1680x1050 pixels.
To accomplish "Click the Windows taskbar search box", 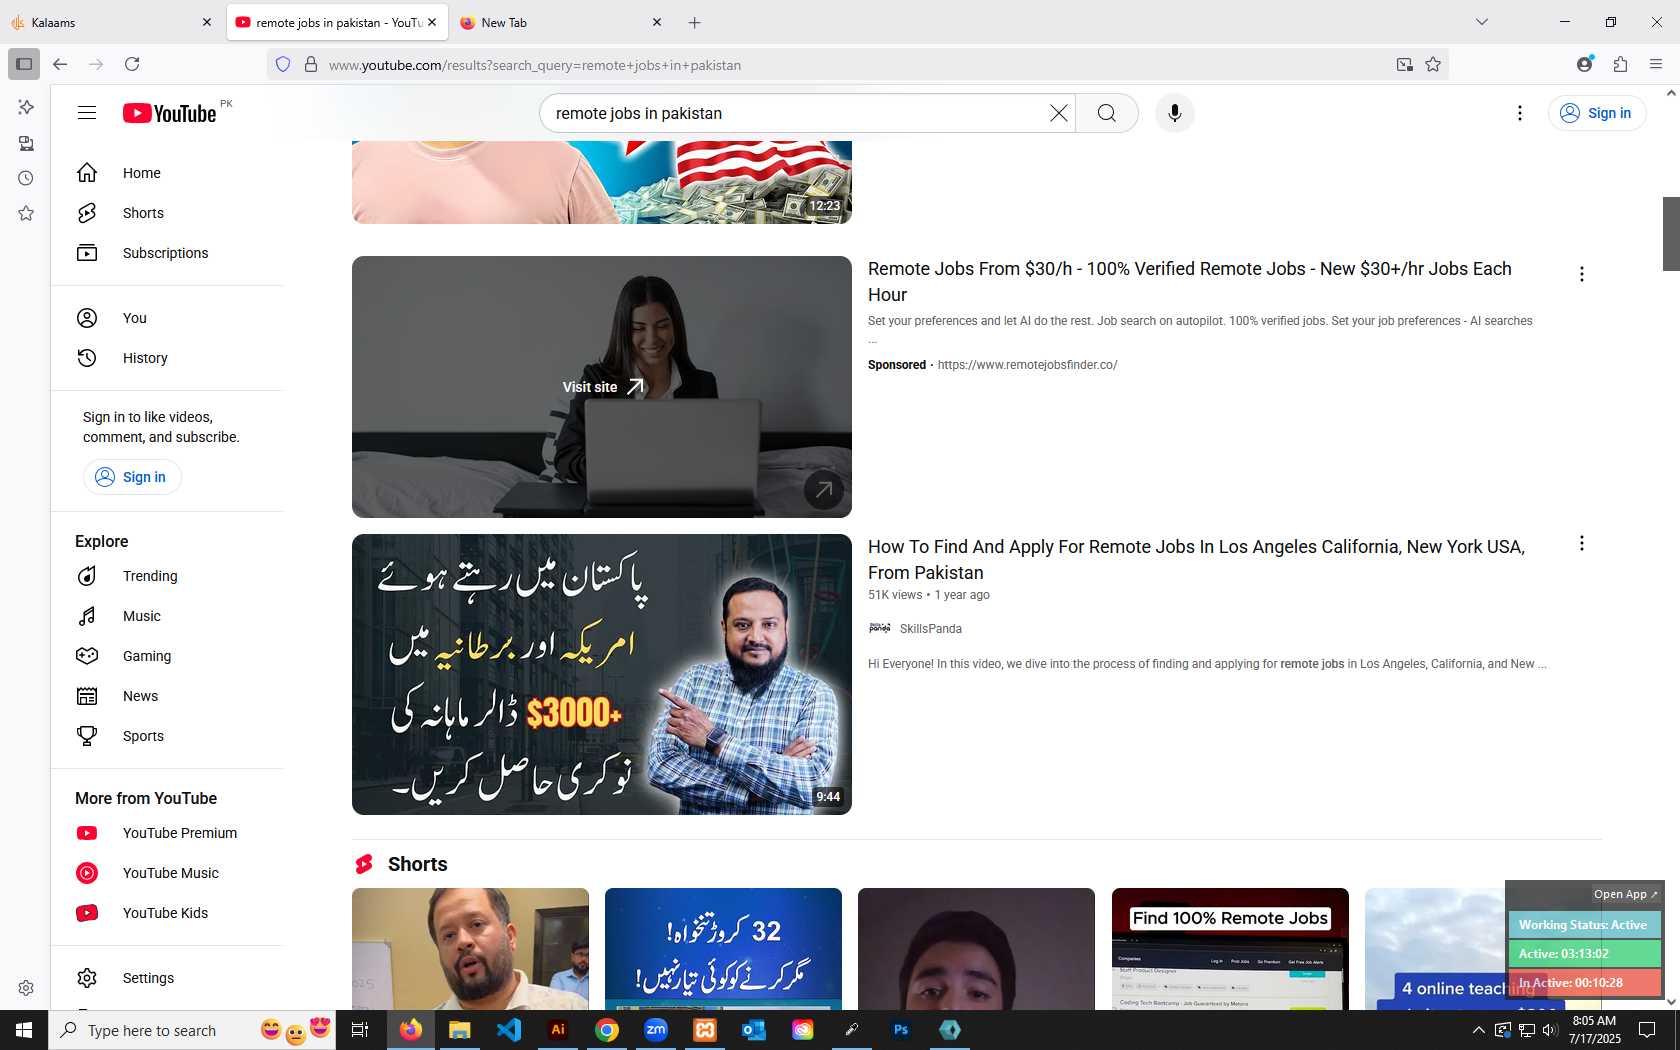I will 190,1030.
